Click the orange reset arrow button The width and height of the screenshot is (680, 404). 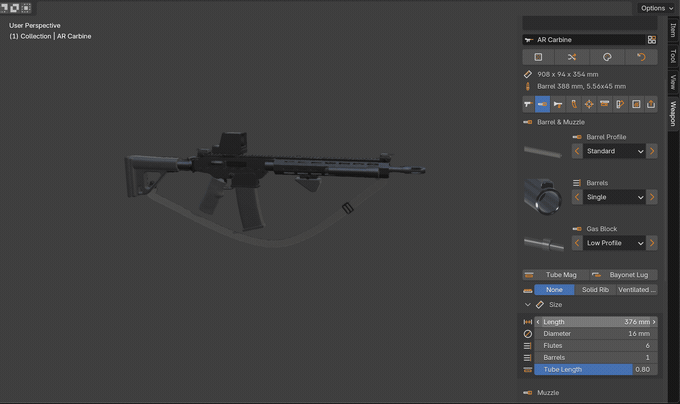(x=641, y=57)
